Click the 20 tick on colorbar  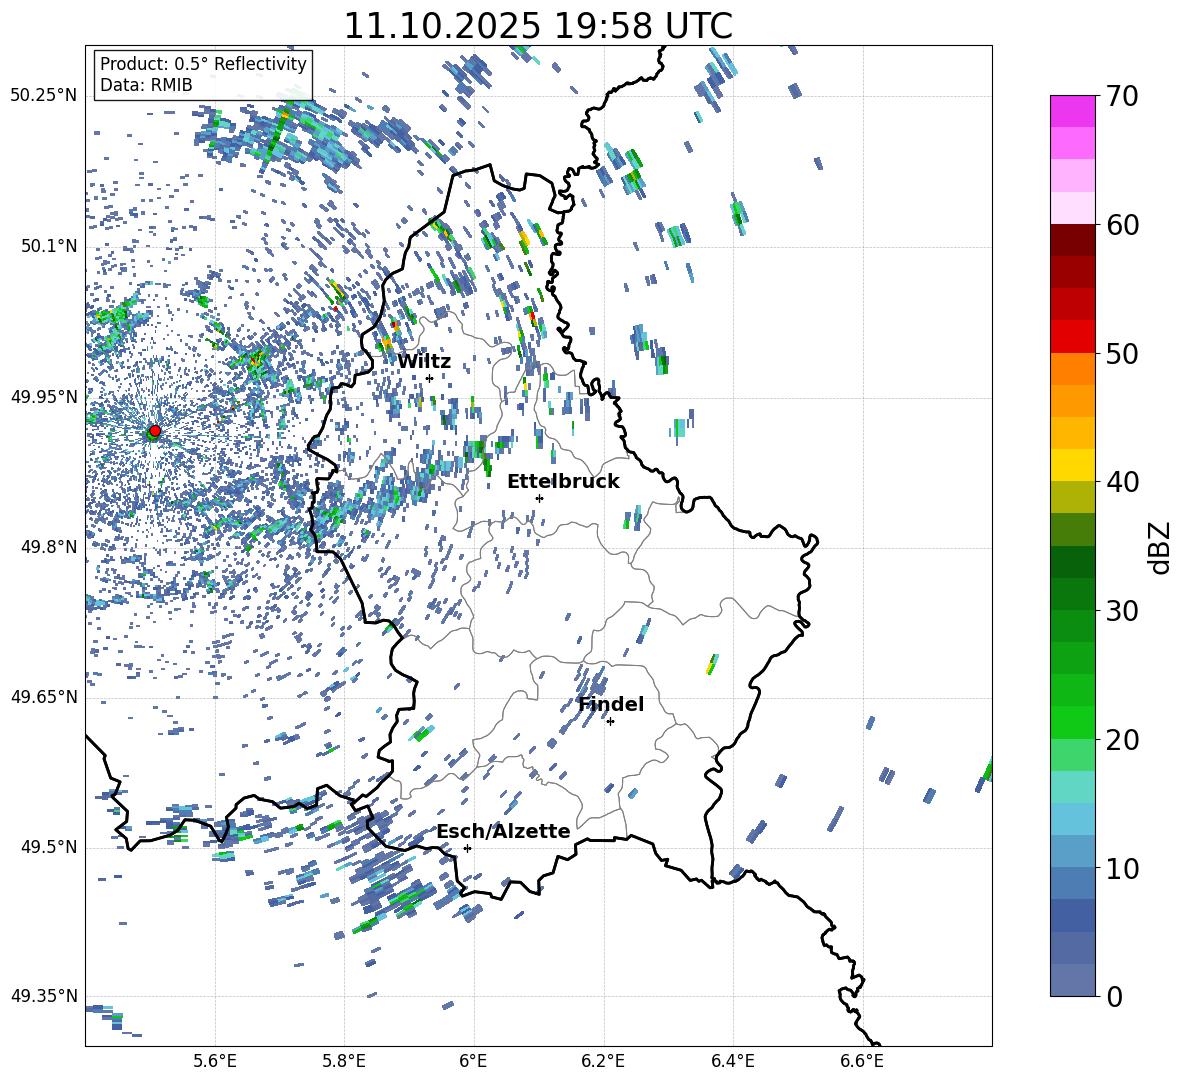click(1122, 740)
